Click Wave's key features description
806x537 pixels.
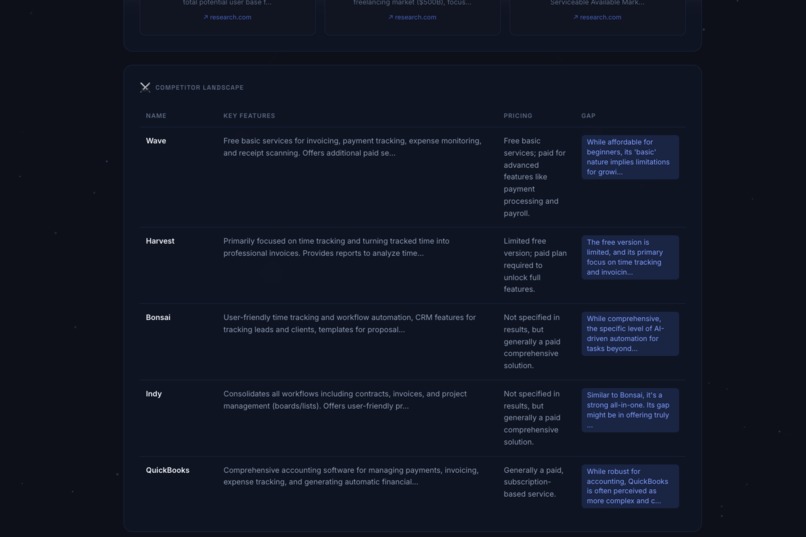[352, 147]
